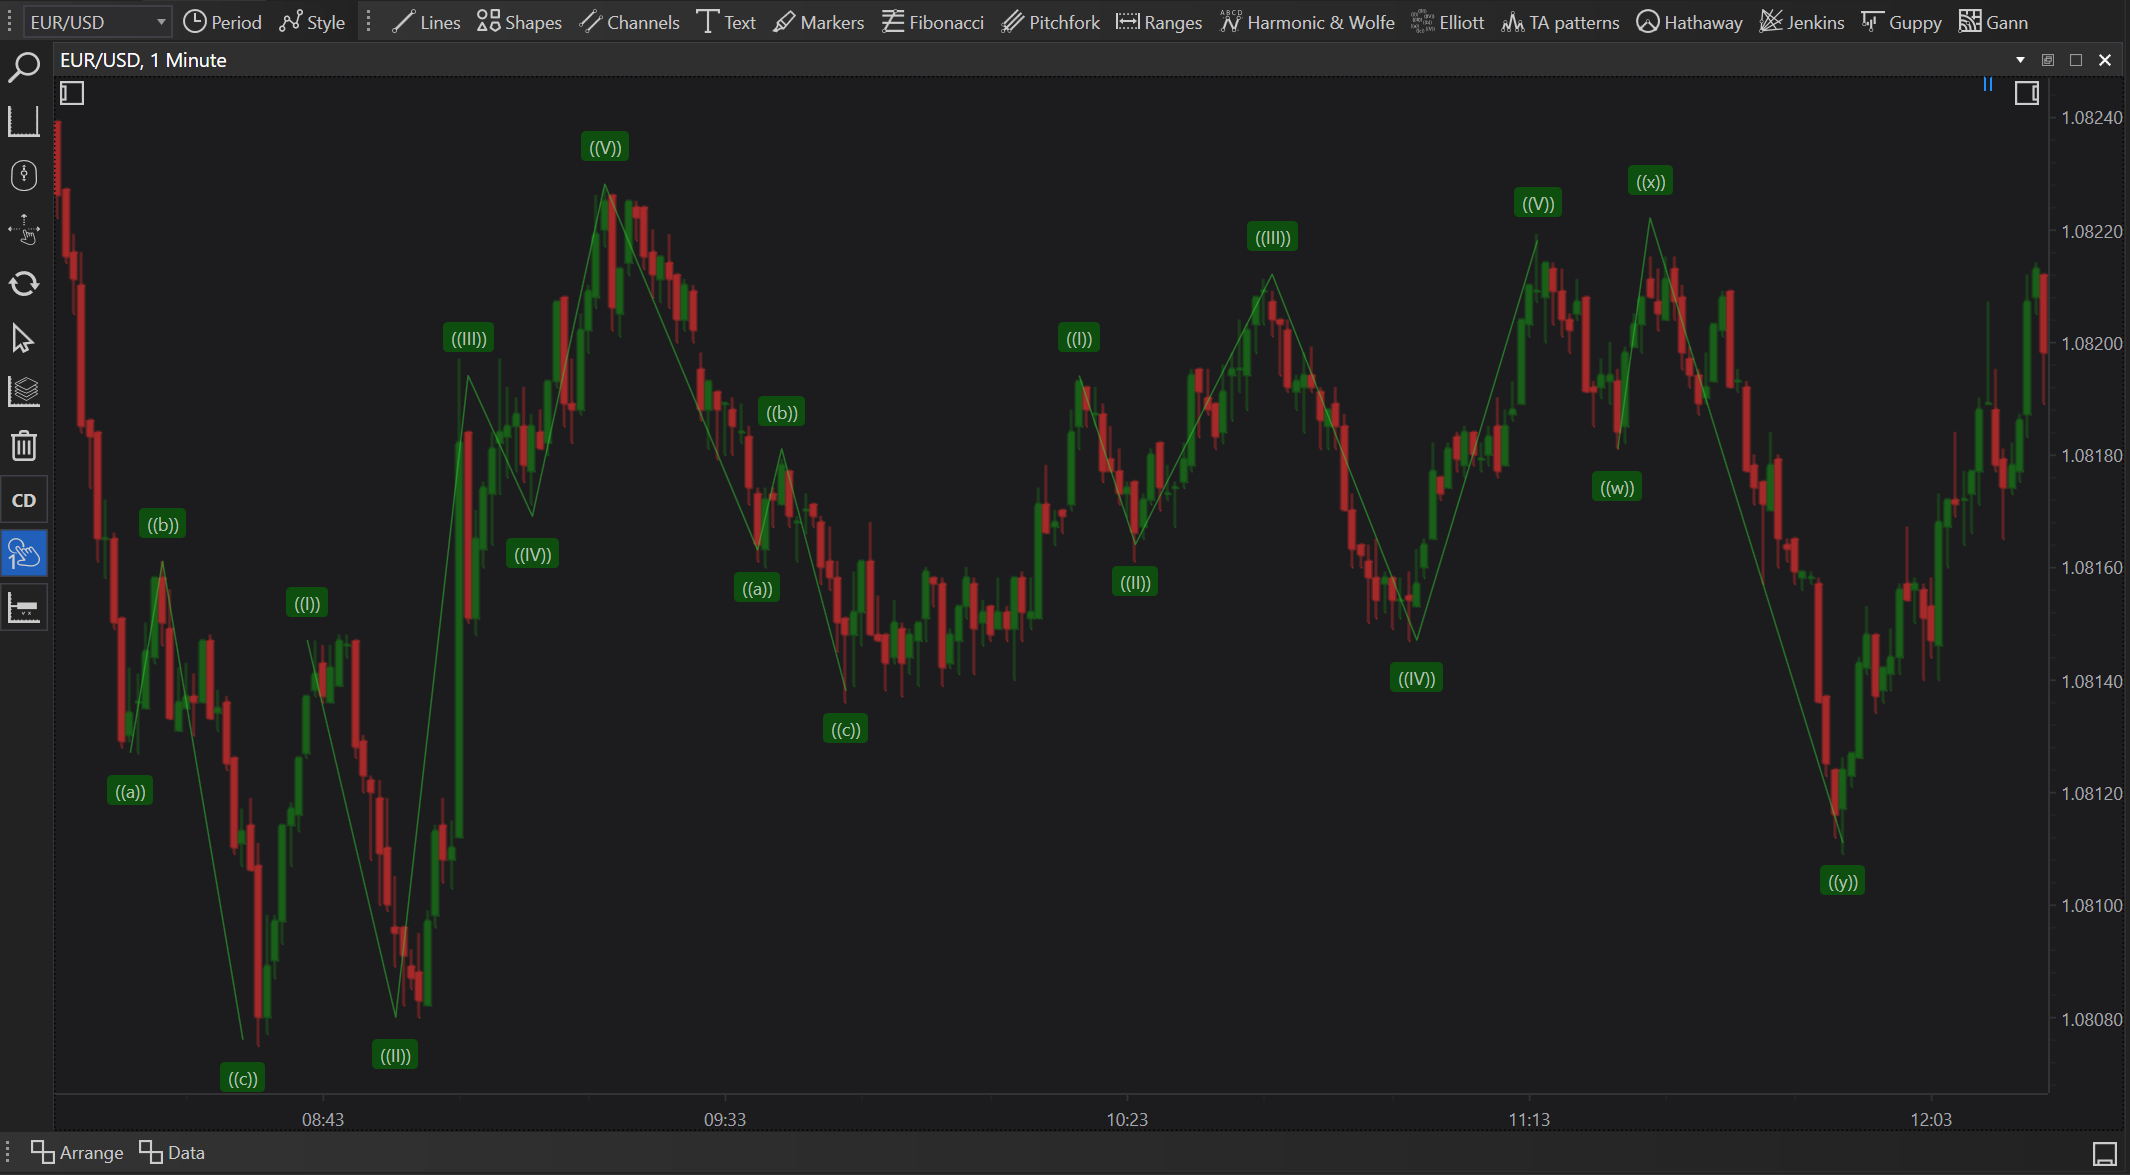Expand the chart window options arrow
This screenshot has height=1175, width=2130.
pos(2020,60)
